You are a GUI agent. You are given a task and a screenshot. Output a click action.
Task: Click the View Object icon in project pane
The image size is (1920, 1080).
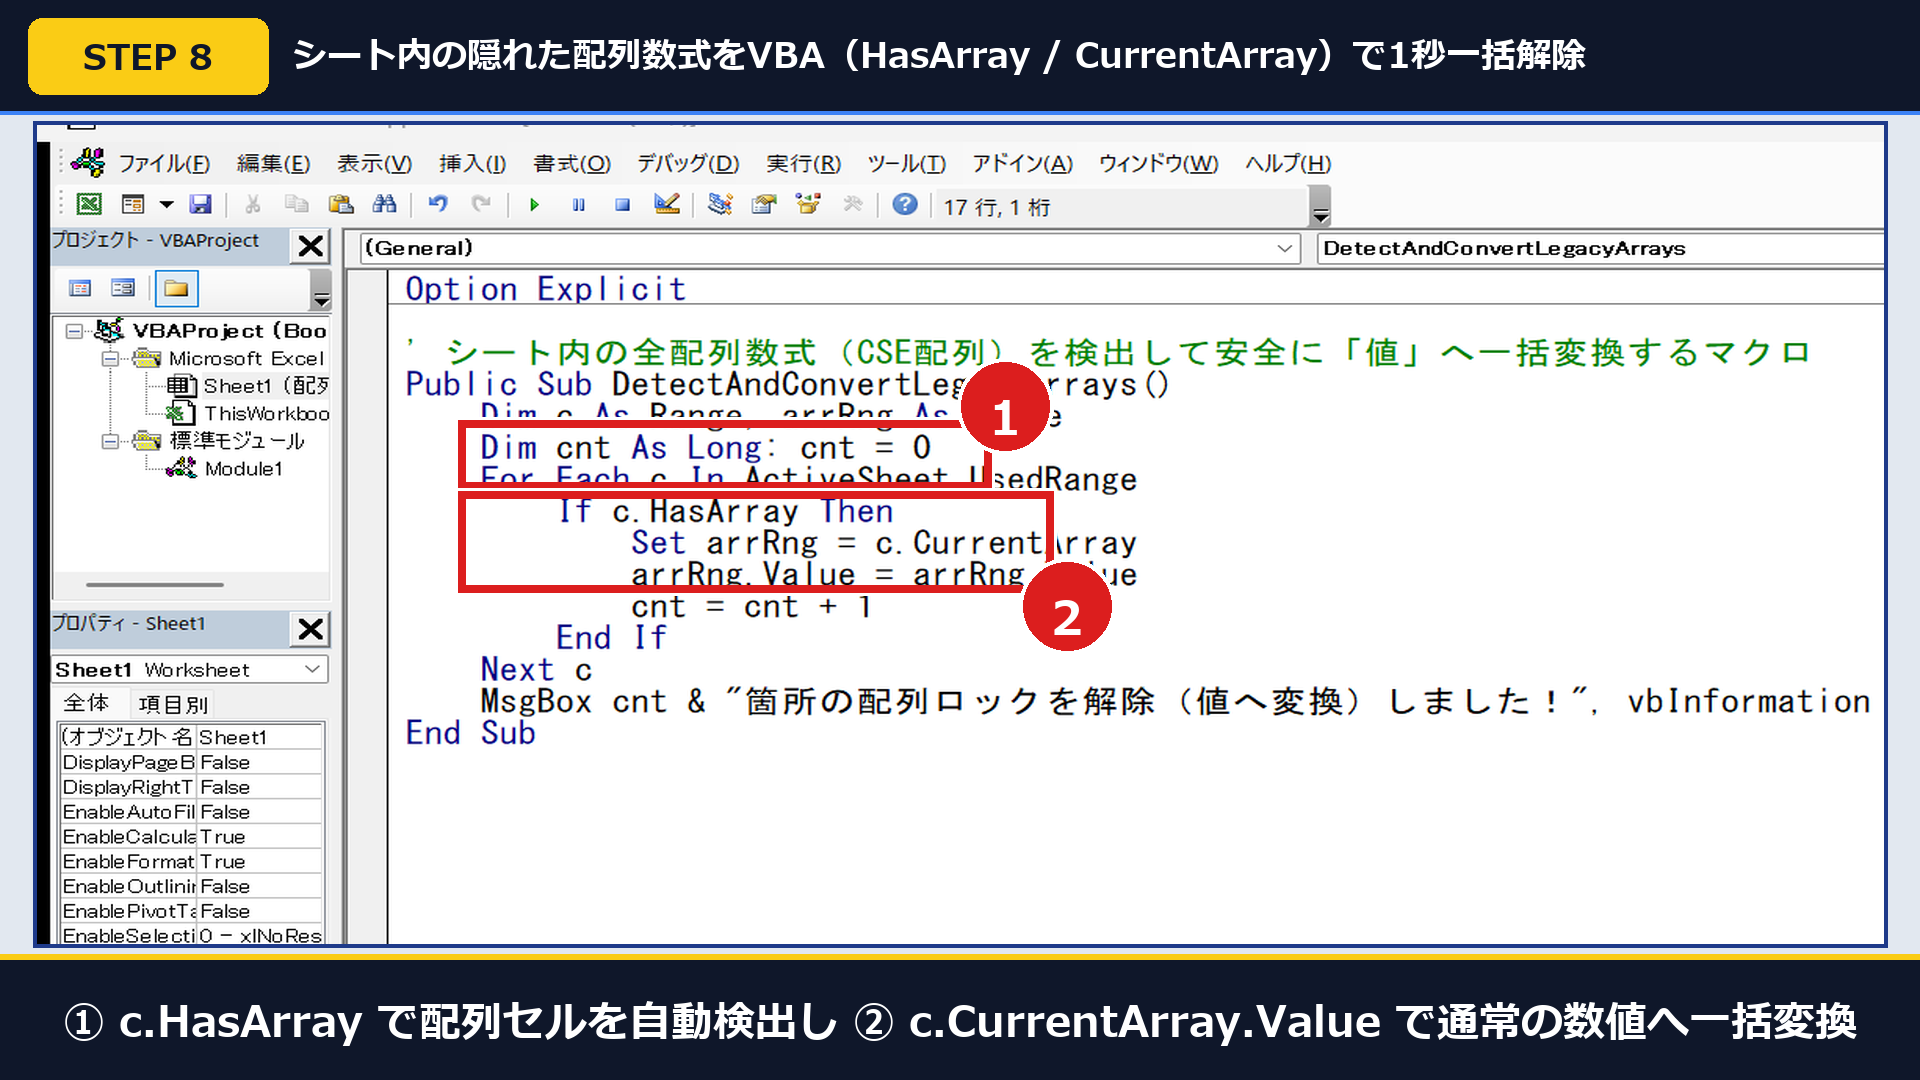(x=123, y=289)
